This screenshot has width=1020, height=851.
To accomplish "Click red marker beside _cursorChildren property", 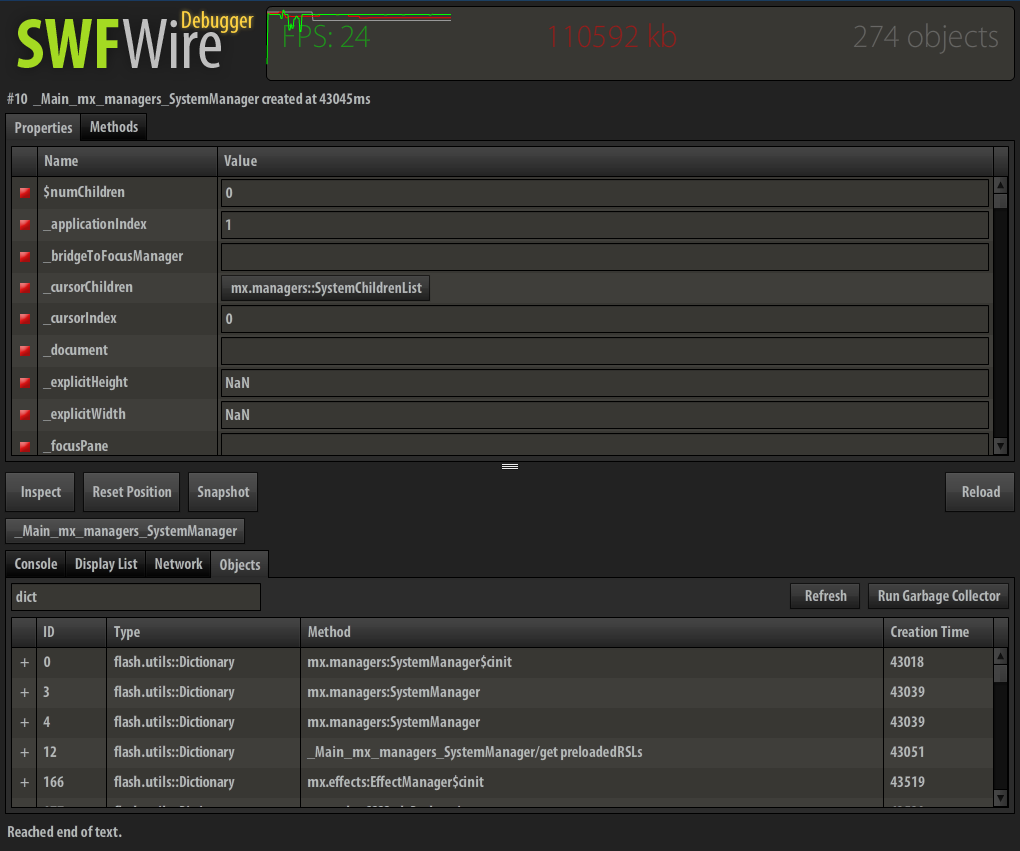I will (x=25, y=288).
